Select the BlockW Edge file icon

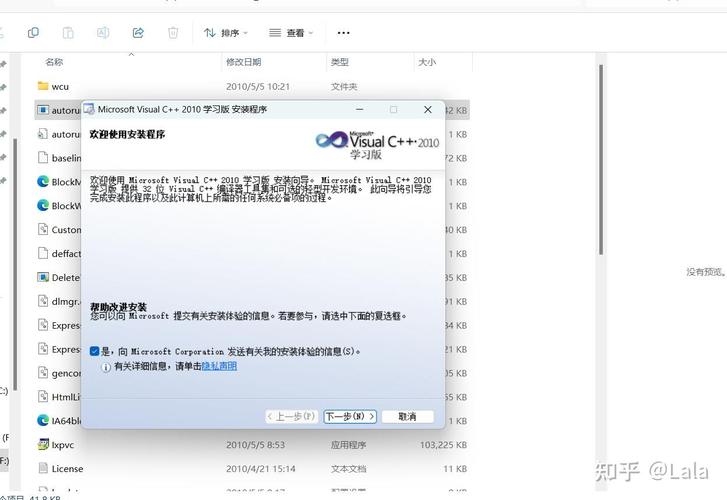(43, 205)
